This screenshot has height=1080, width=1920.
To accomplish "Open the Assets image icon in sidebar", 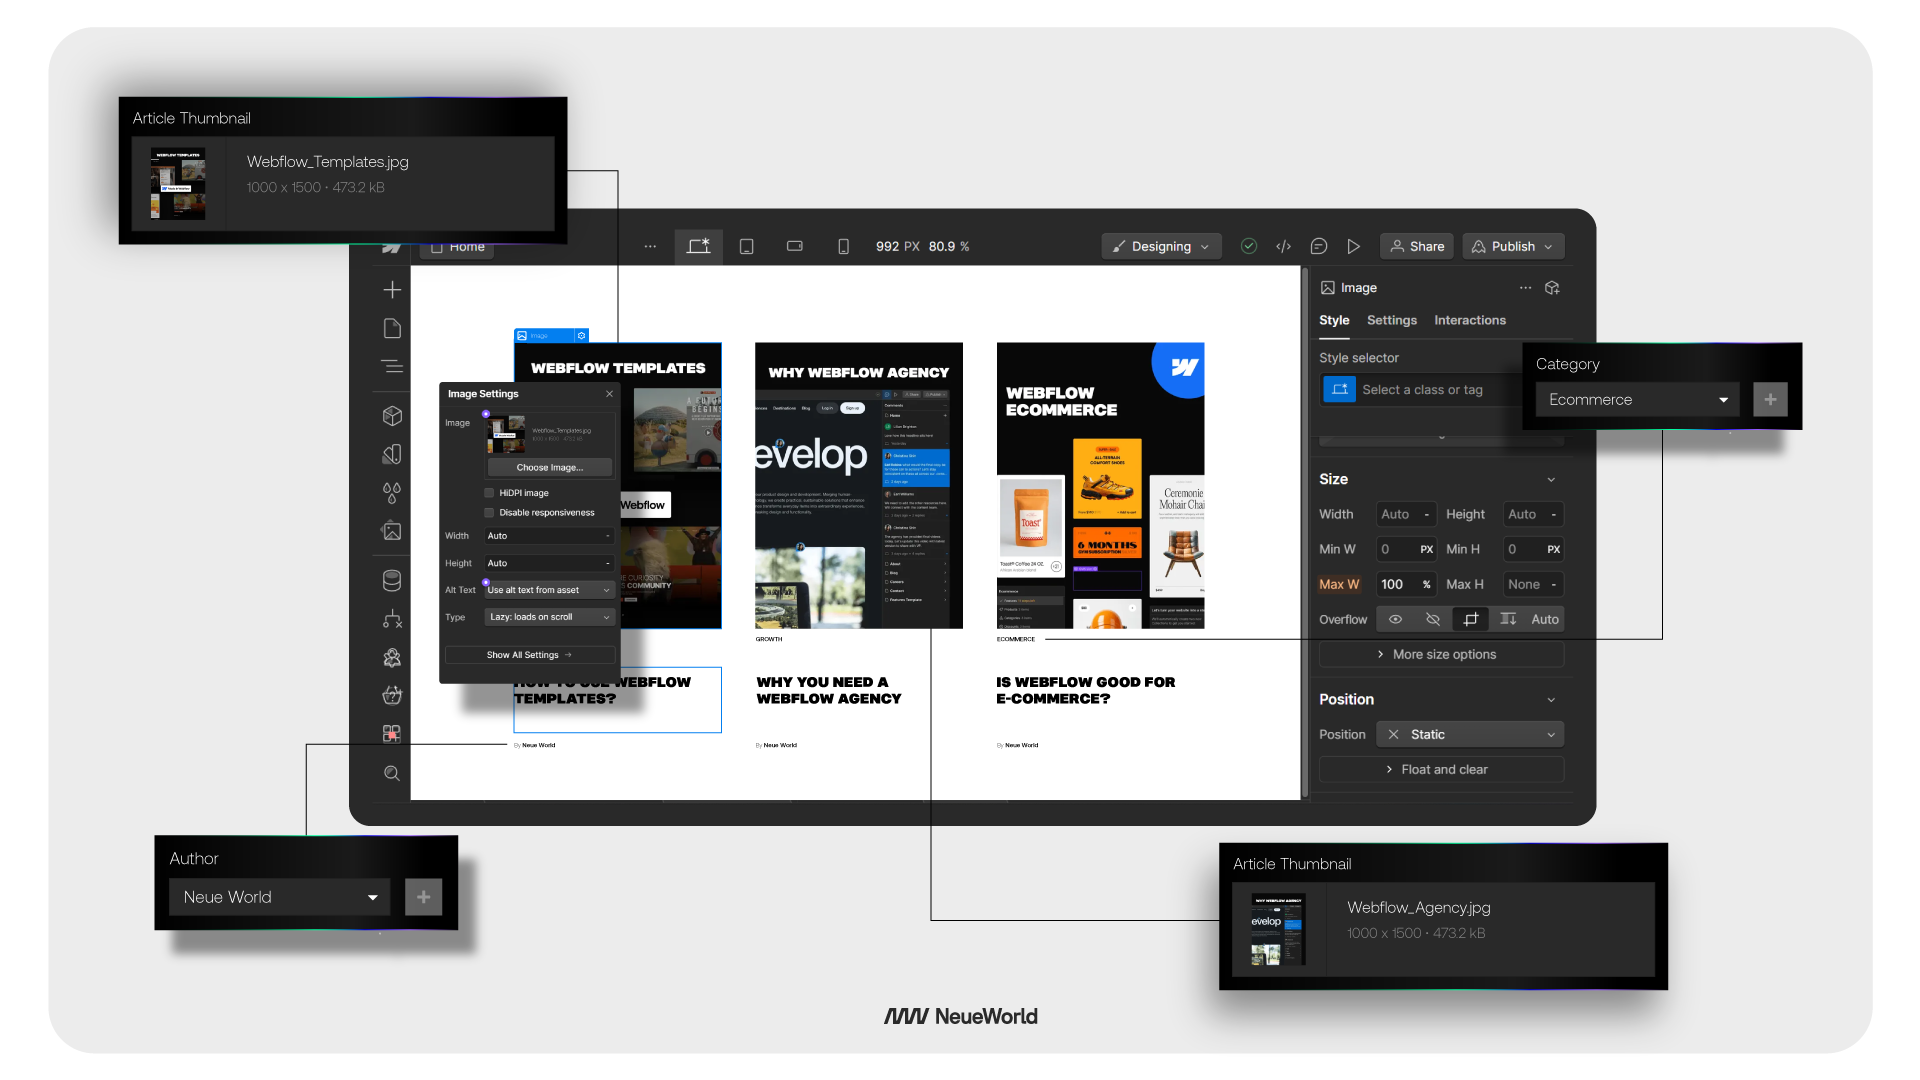I will (392, 531).
